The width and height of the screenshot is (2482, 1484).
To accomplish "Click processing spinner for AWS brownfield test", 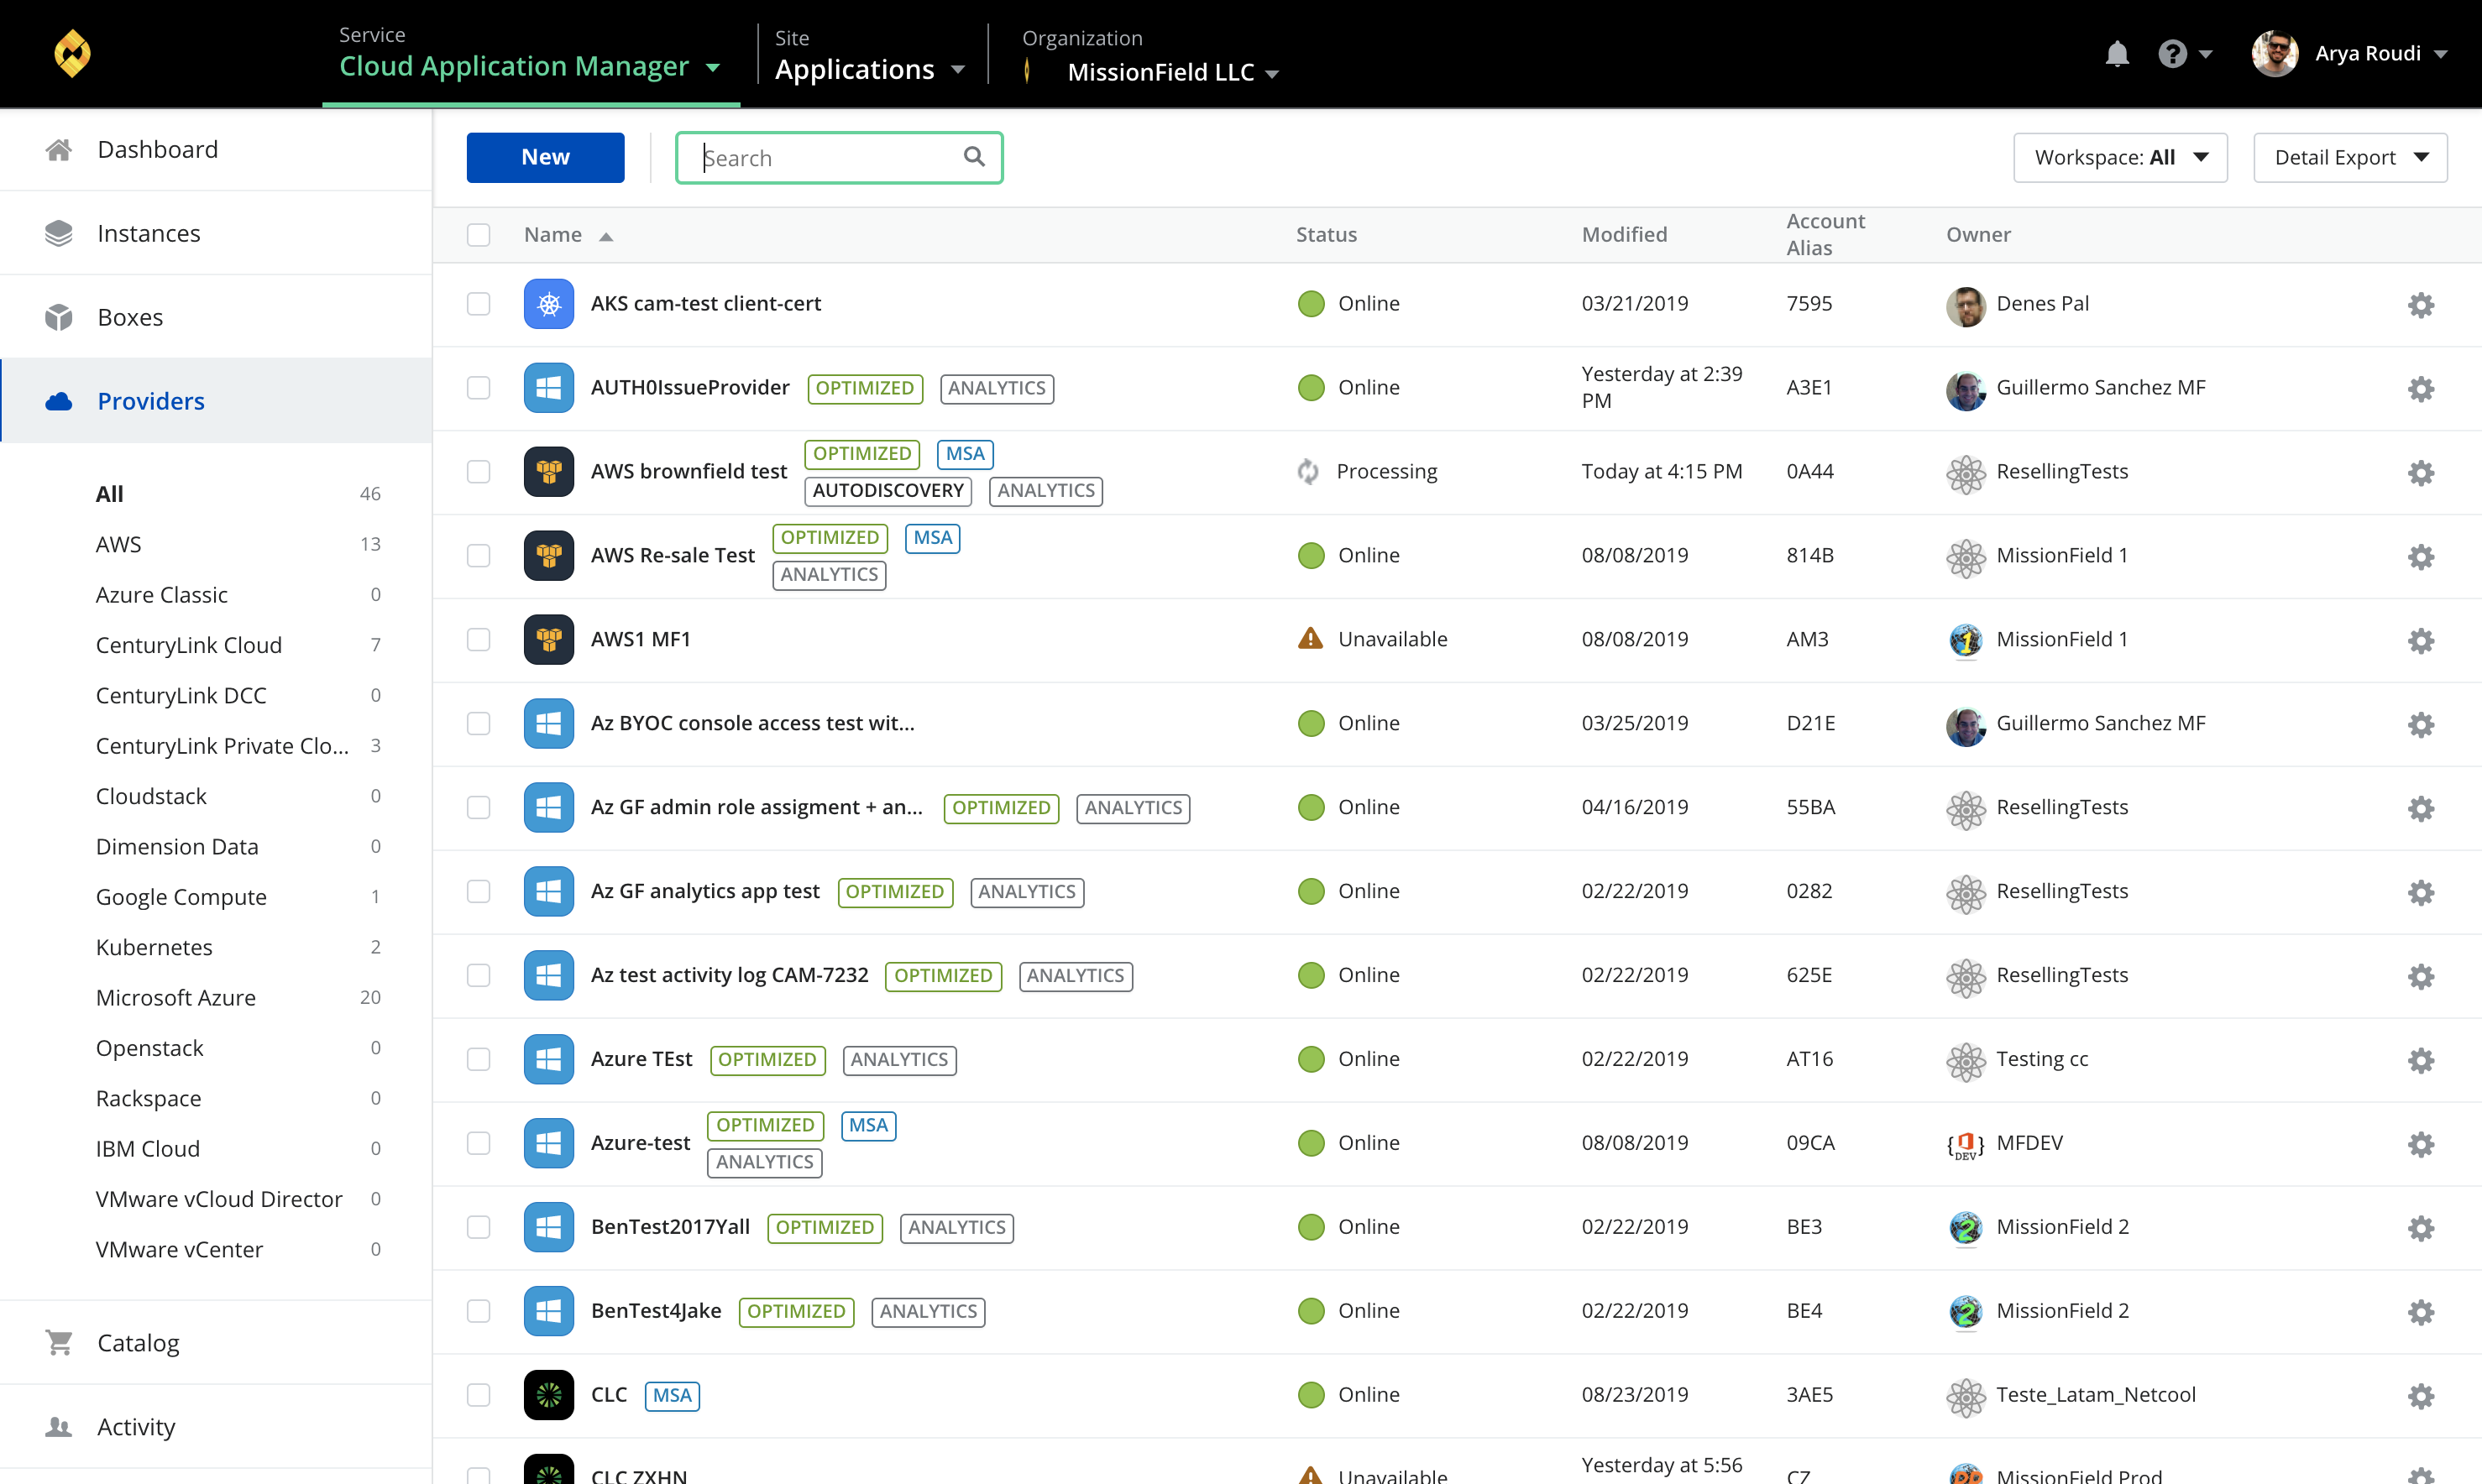I will pos(1308,472).
